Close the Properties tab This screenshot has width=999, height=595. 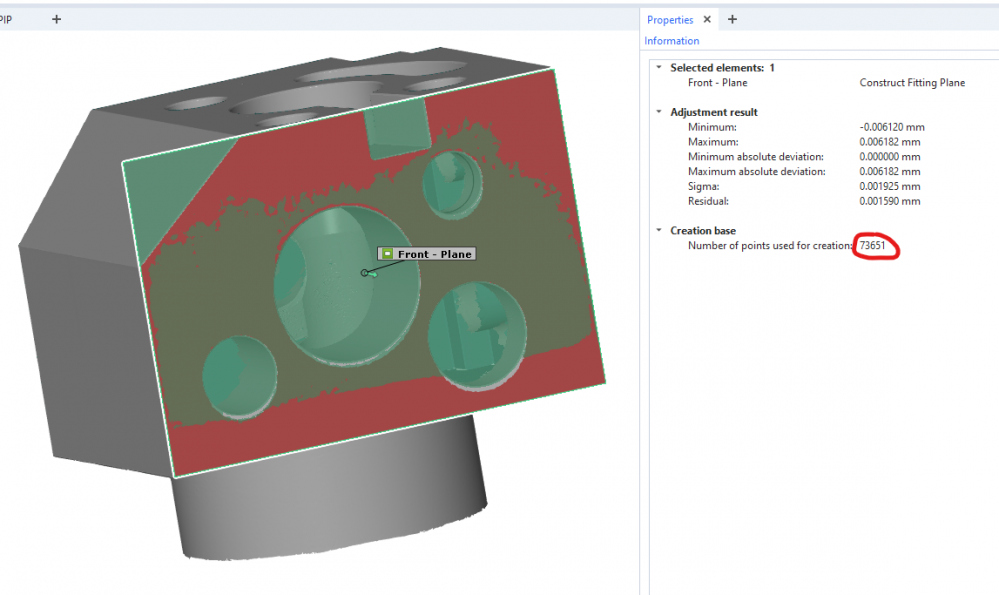click(x=706, y=20)
